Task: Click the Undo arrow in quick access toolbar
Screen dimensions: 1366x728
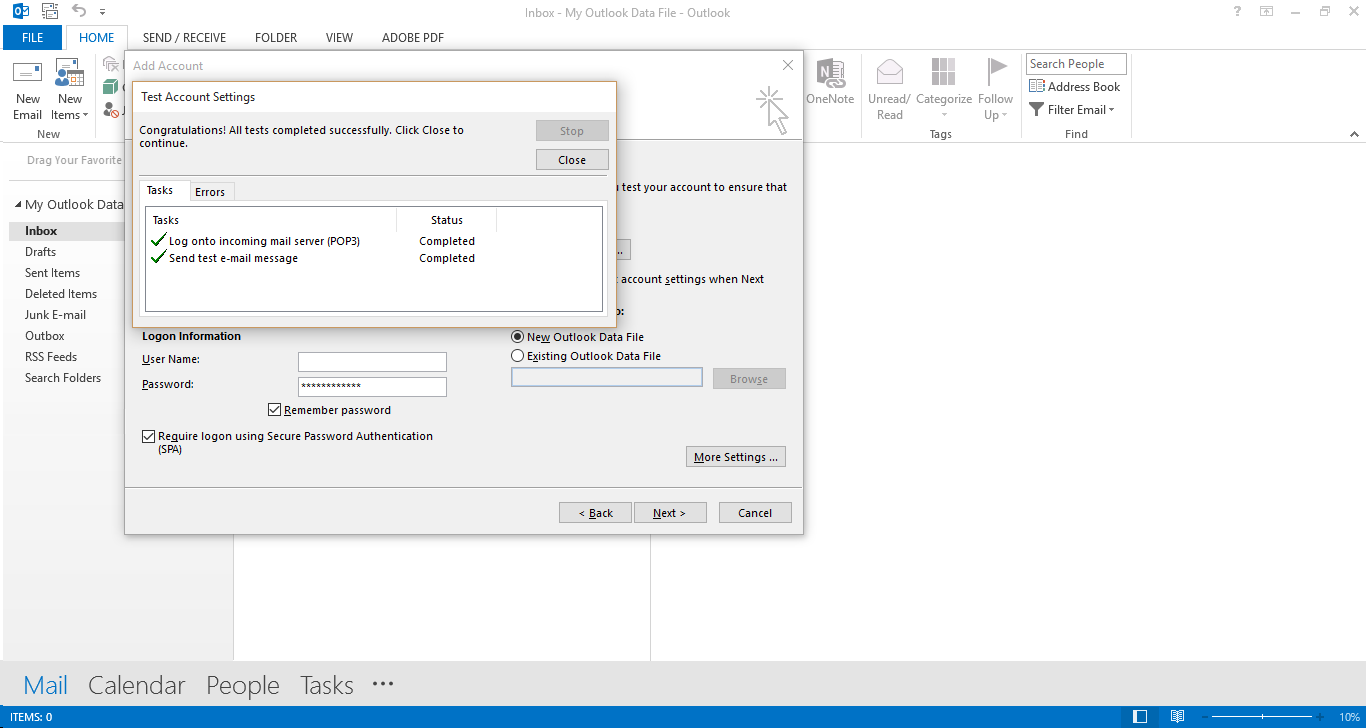Action: pos(79,12)
